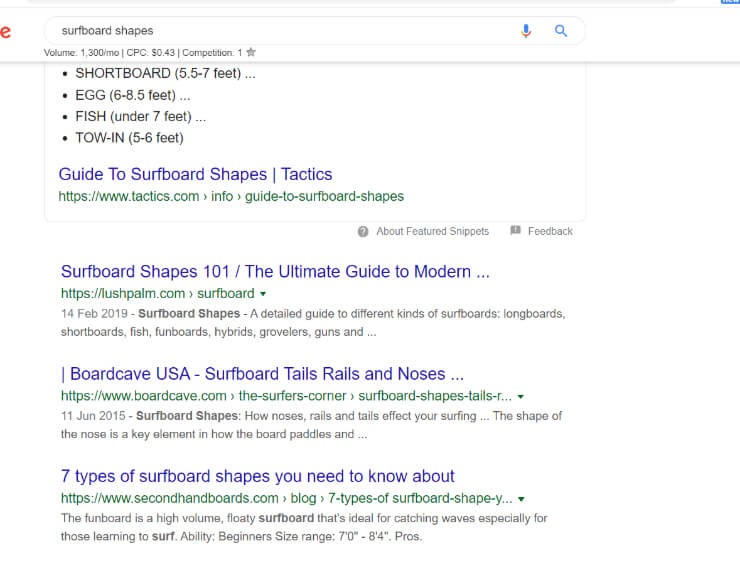
Task: Click the lushpalm snippet dated 14 Feb 2019
Action: (313, 323)
